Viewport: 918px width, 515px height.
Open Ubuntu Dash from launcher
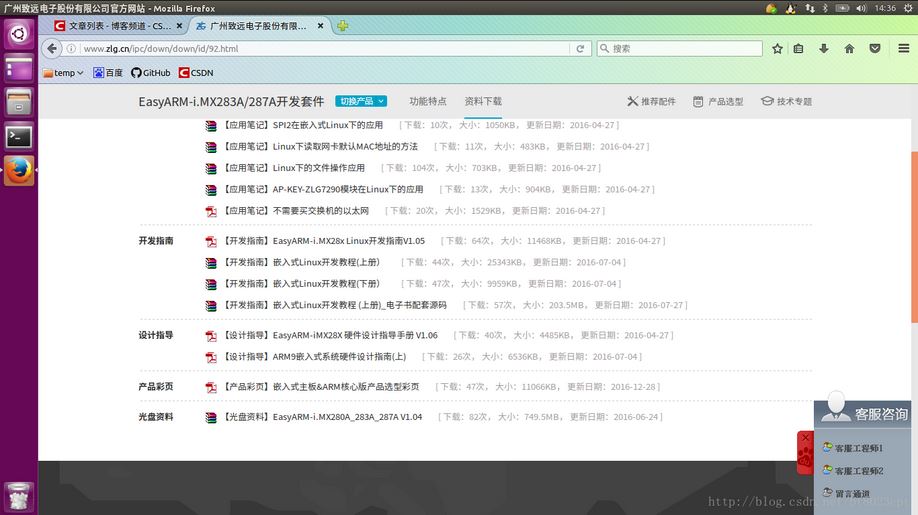coord(19,34)
